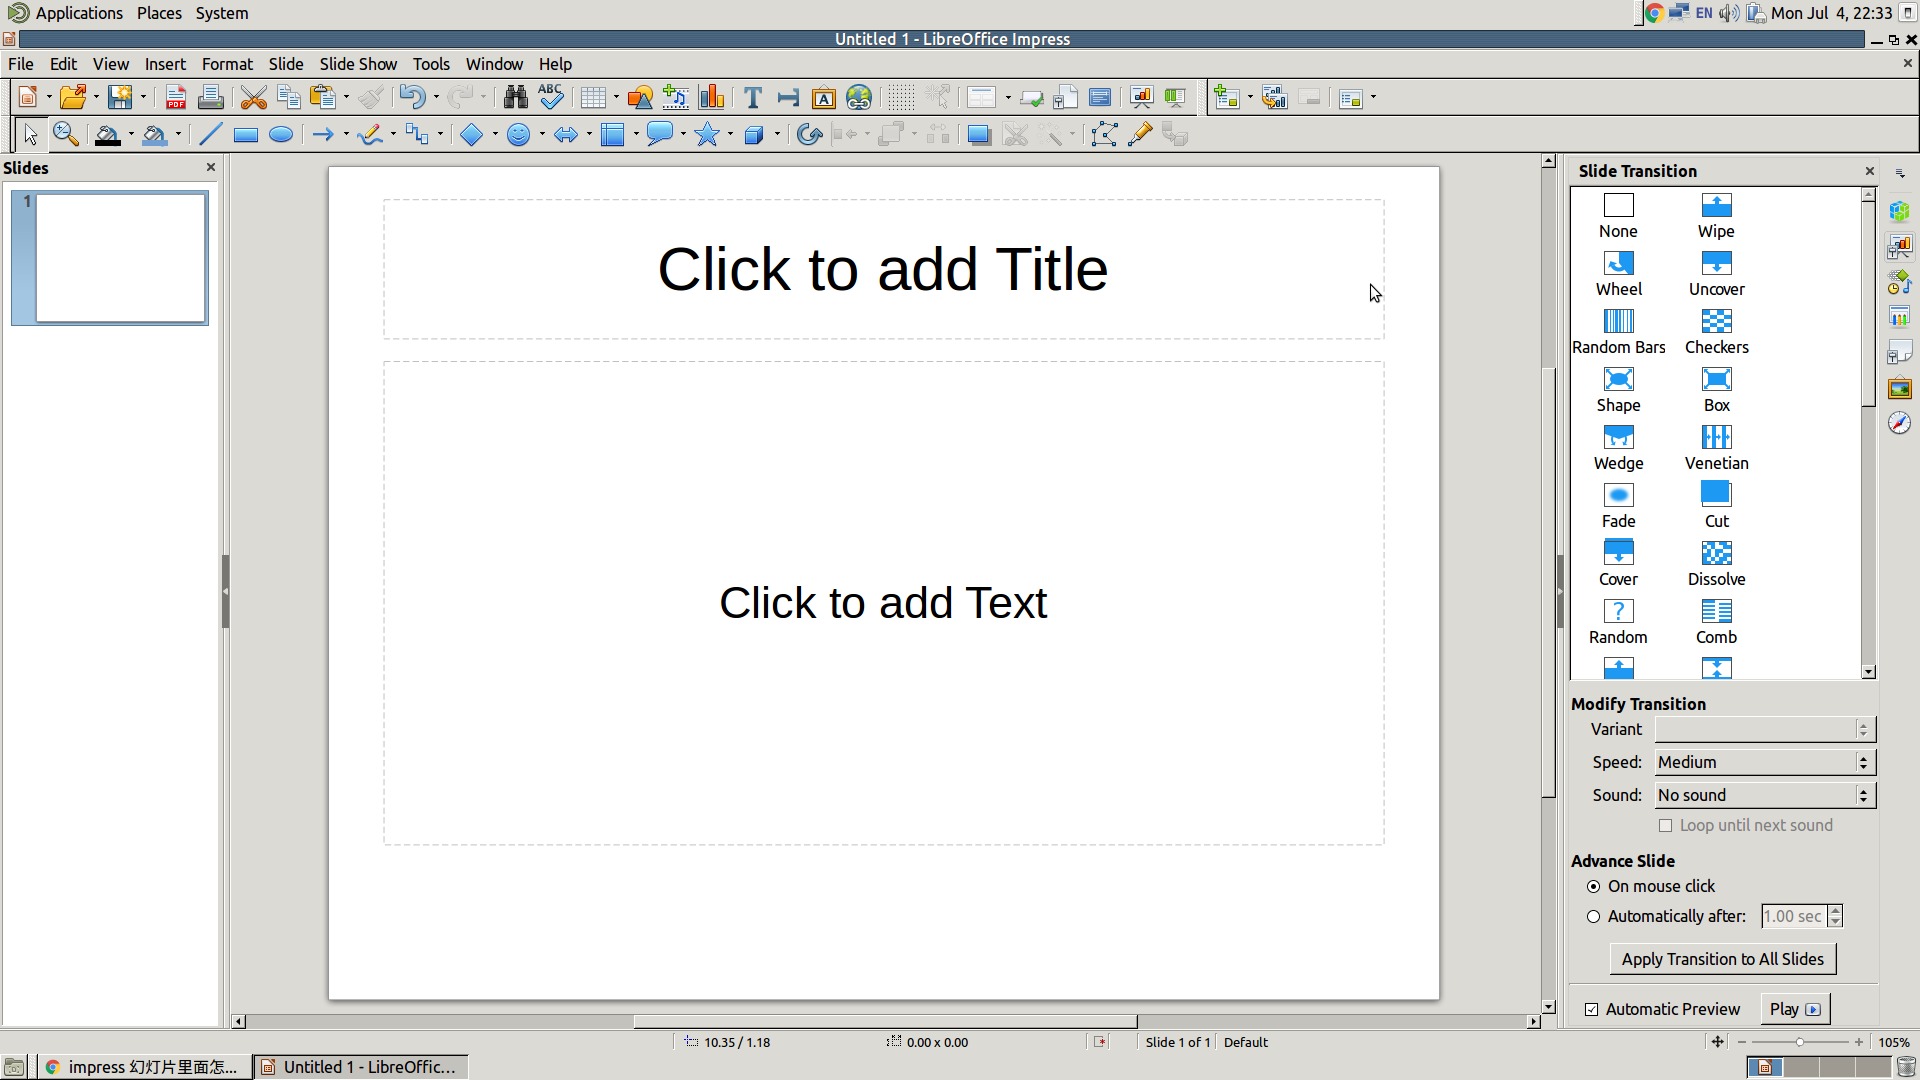Expand the Table insert dropdown arrow

click(616, 98)
